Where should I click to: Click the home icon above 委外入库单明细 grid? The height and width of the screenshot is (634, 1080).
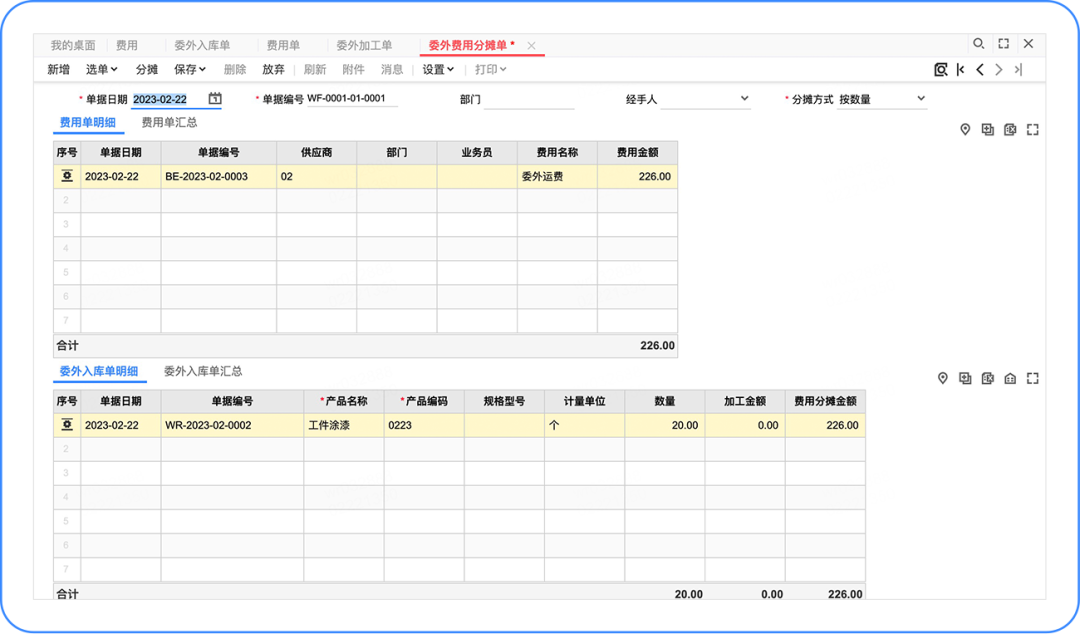[x=1010, y=378]
